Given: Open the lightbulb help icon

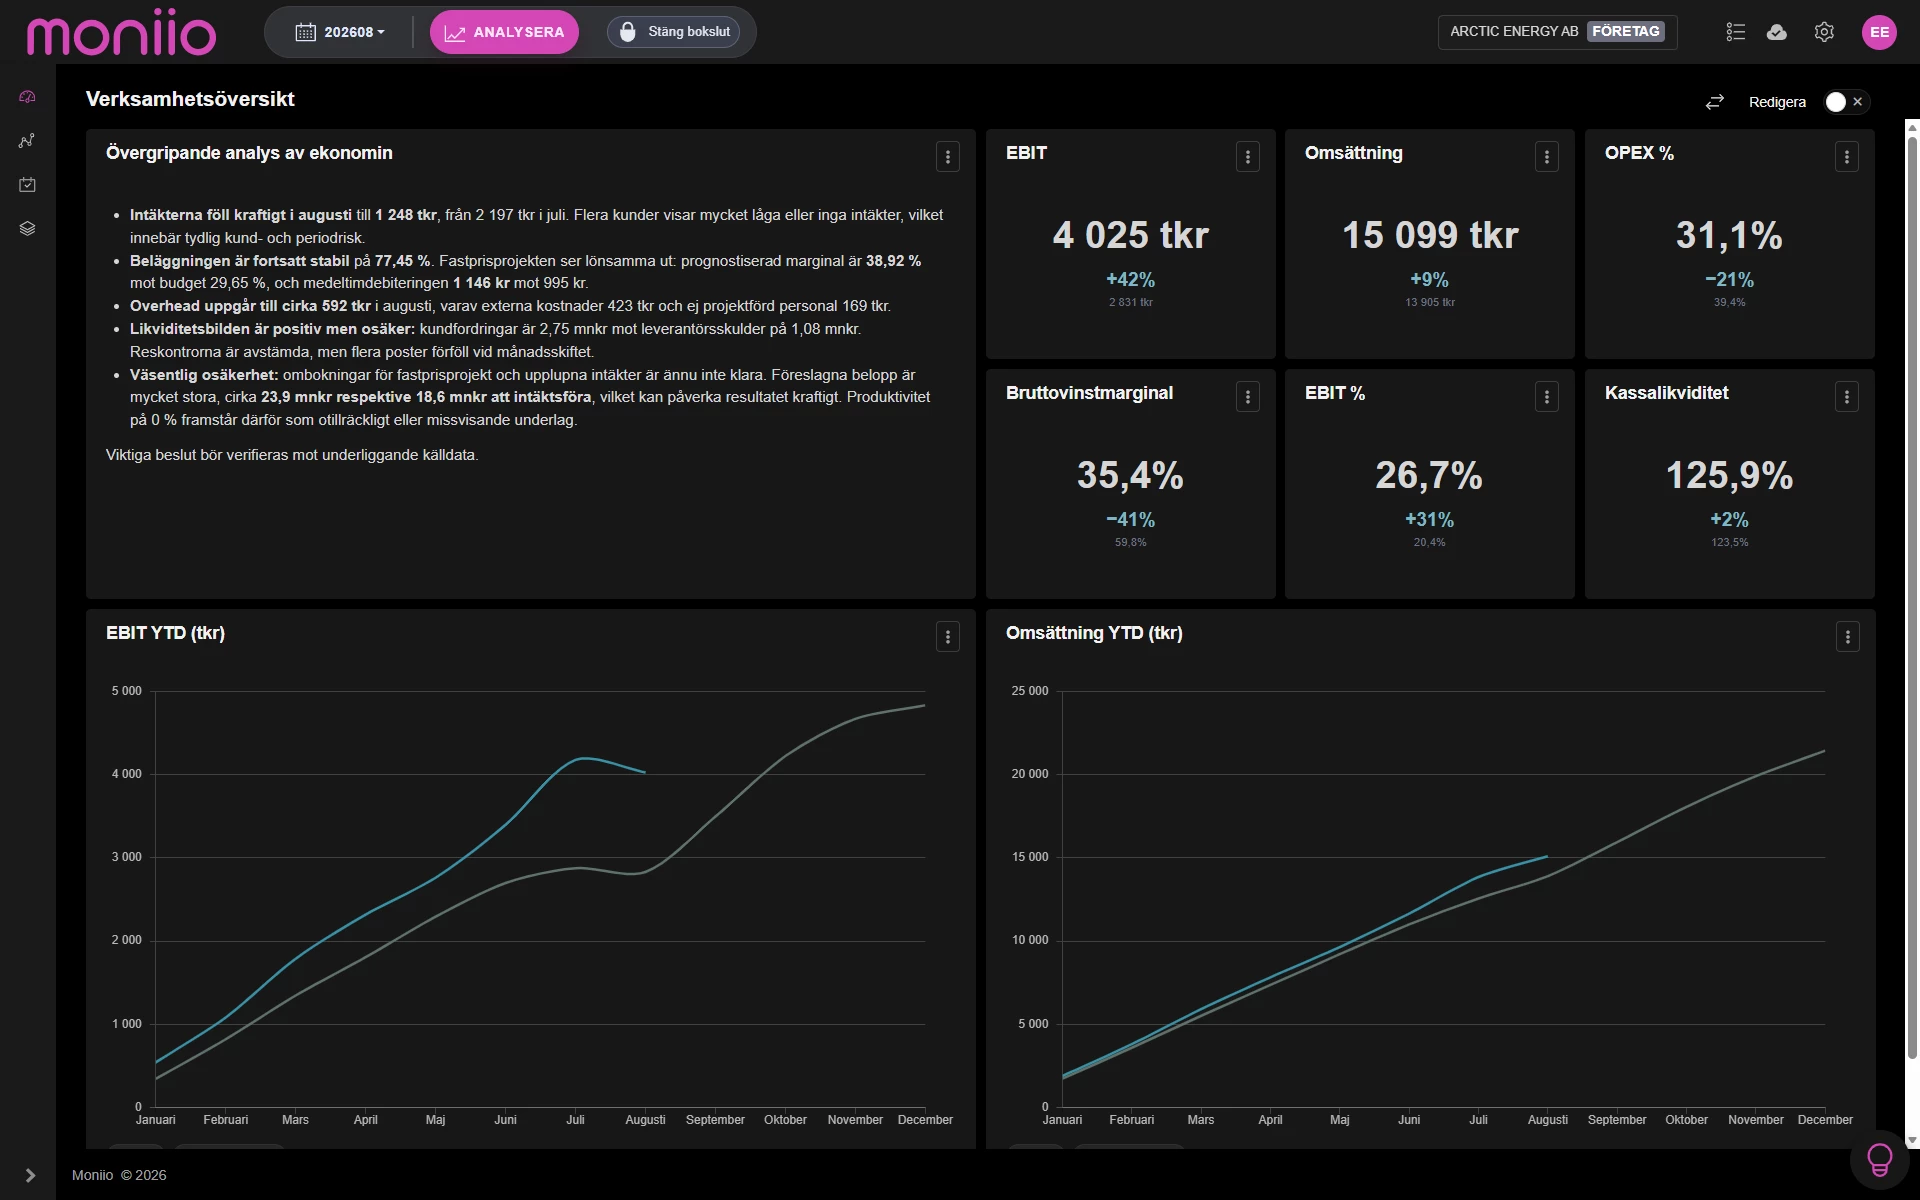Looking at the screenshot, I should 1880,1160.
